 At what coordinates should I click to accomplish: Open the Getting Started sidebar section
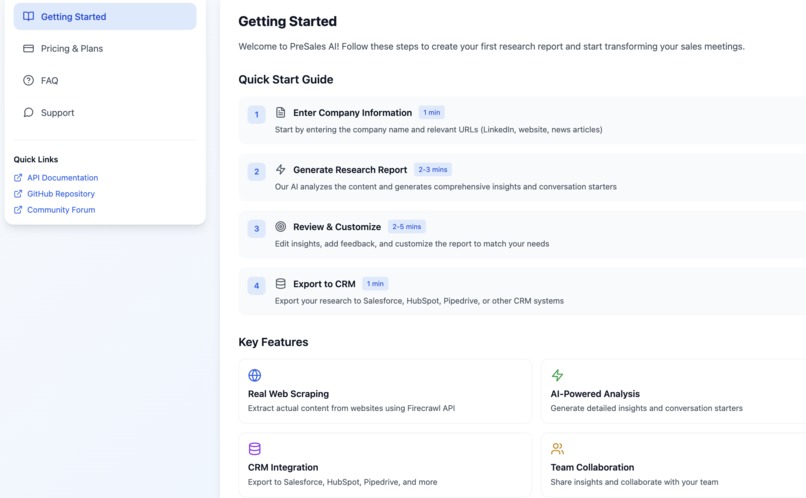point(105,16)
